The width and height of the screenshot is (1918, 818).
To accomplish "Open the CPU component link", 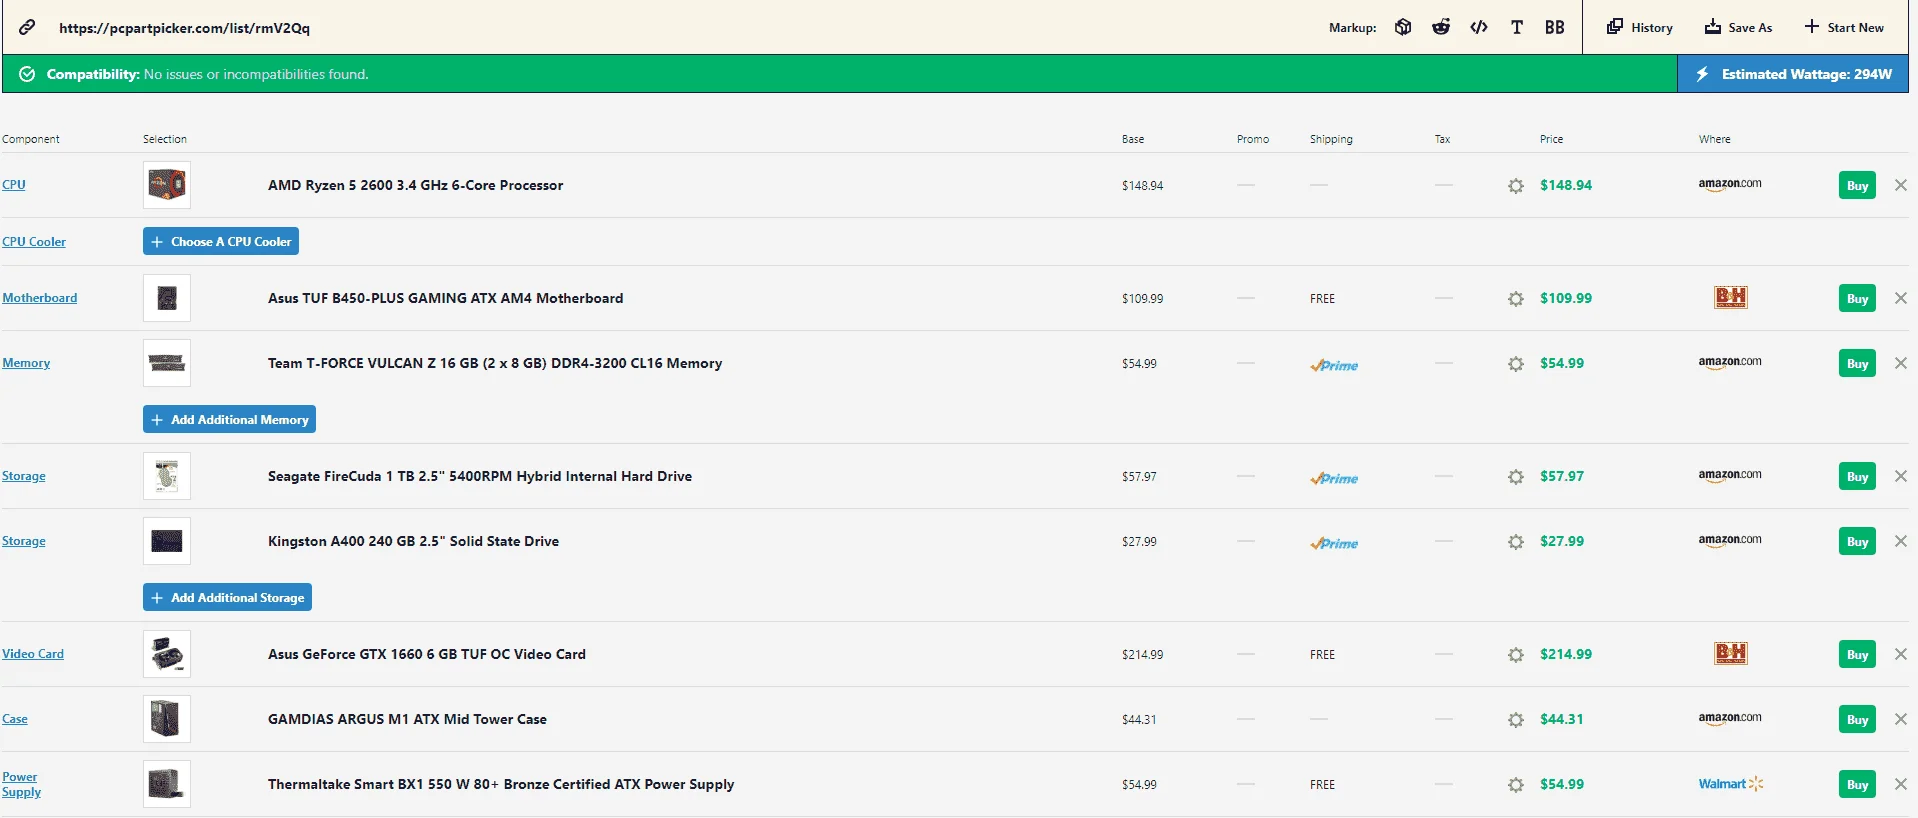I will (x=14, y=185).
